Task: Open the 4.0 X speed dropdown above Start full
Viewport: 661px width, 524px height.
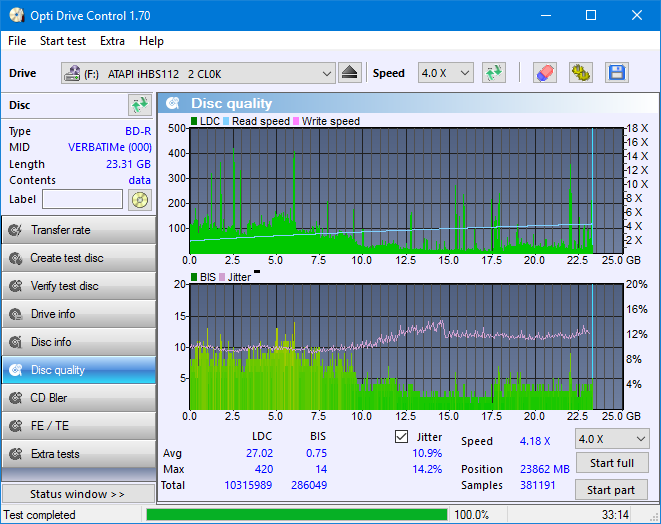Action: pos(612,439)
